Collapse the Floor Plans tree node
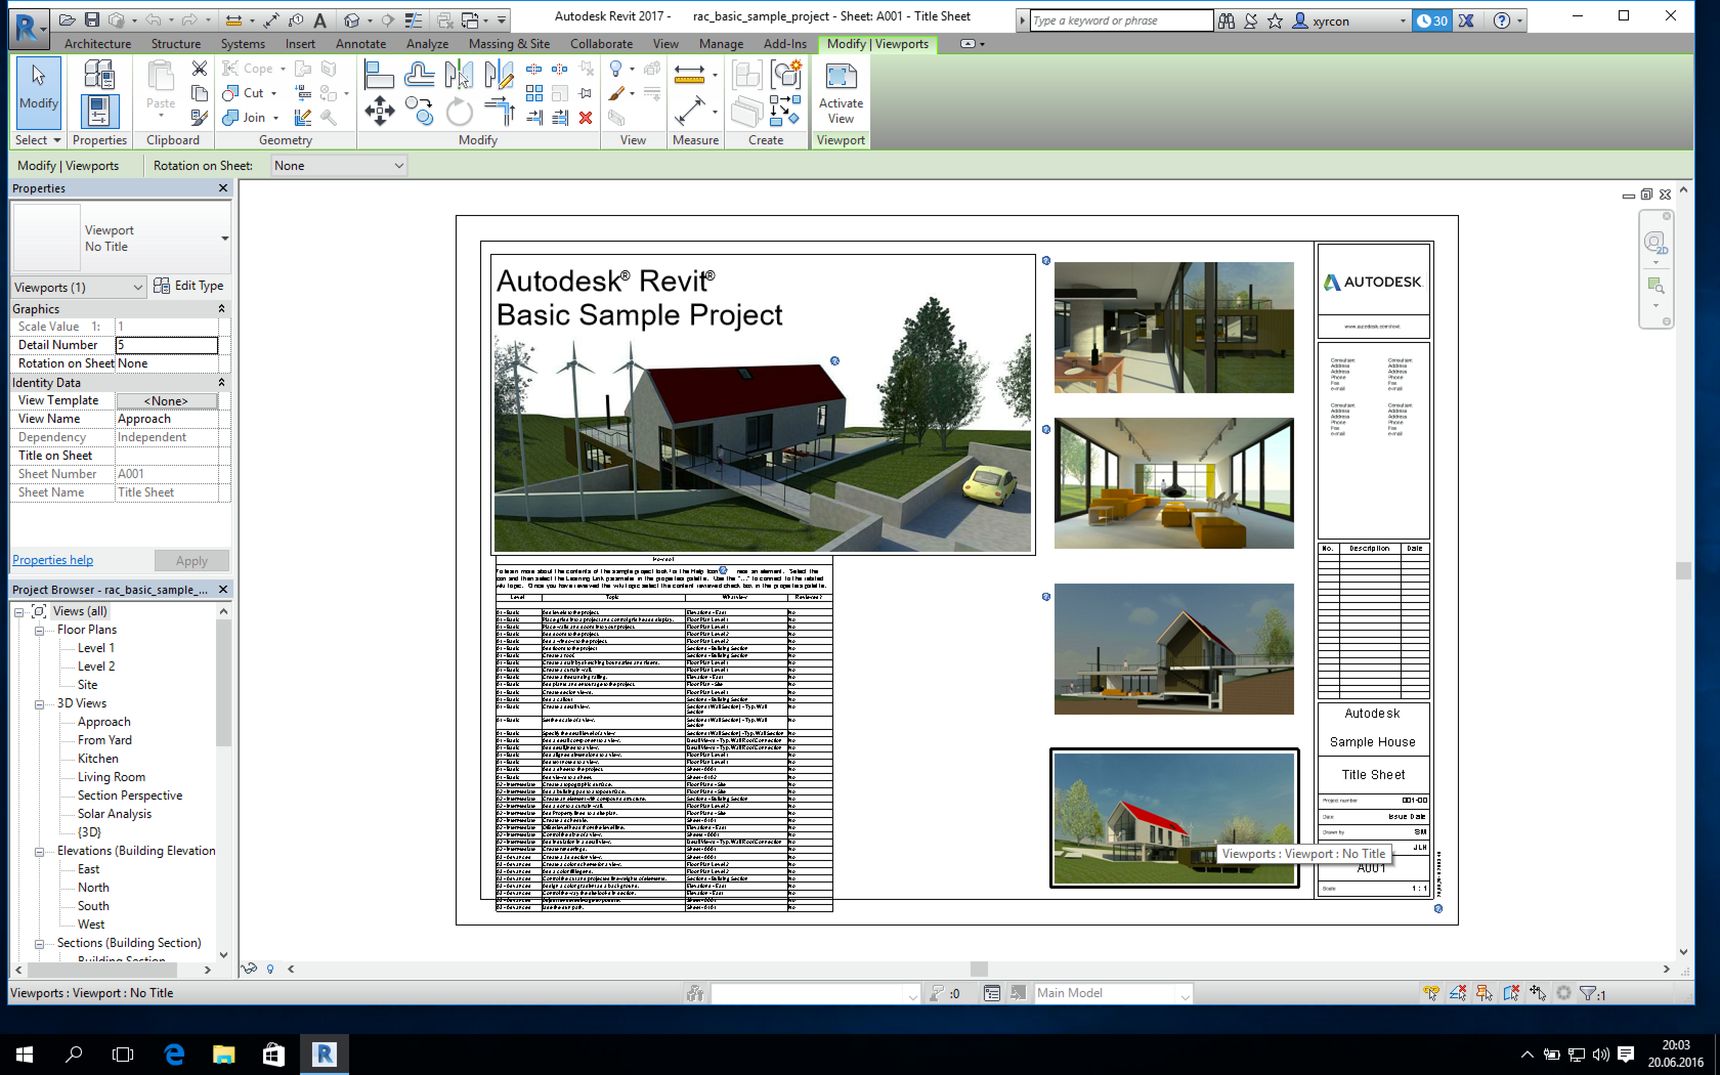Image resolution: width=1720 pixels, height=1075 pixels. click(x=39, y=630)
